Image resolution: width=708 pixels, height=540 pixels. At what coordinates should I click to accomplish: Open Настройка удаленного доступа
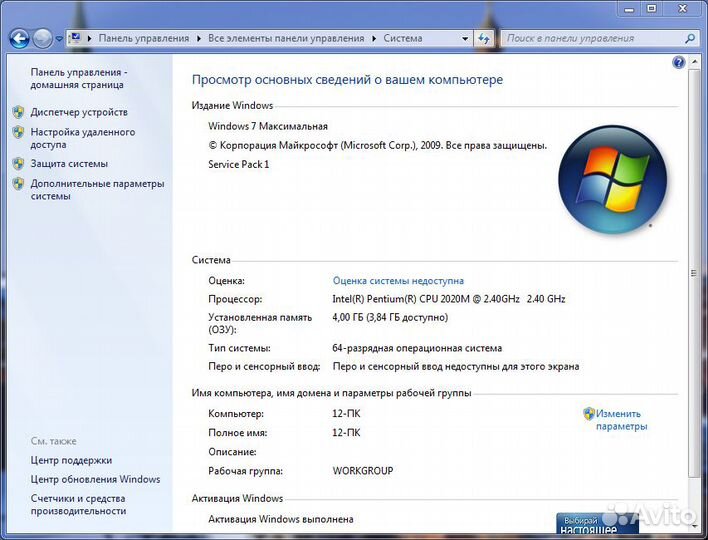click(x=83, y=138)
